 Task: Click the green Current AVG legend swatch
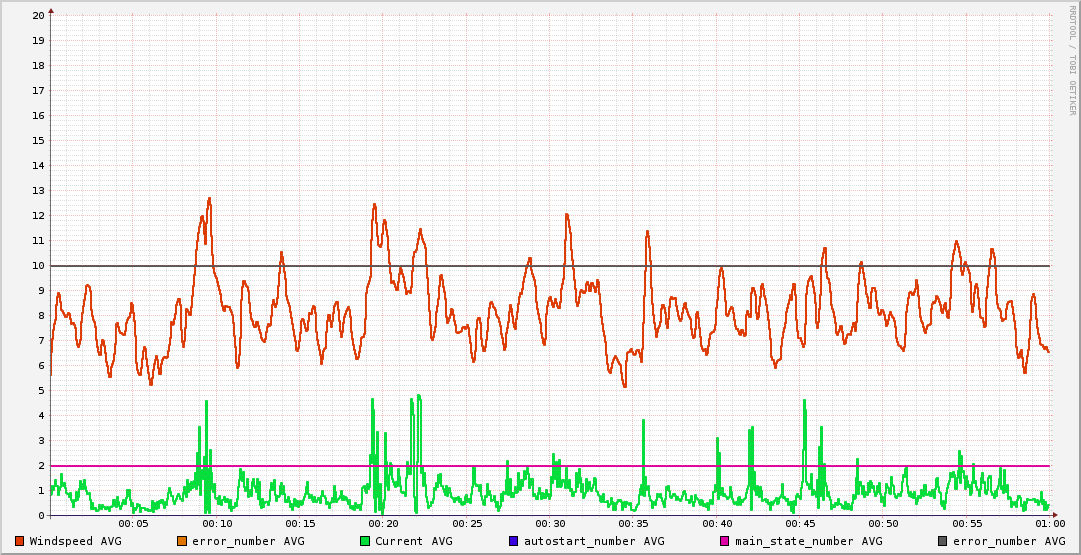pos(365,541)
